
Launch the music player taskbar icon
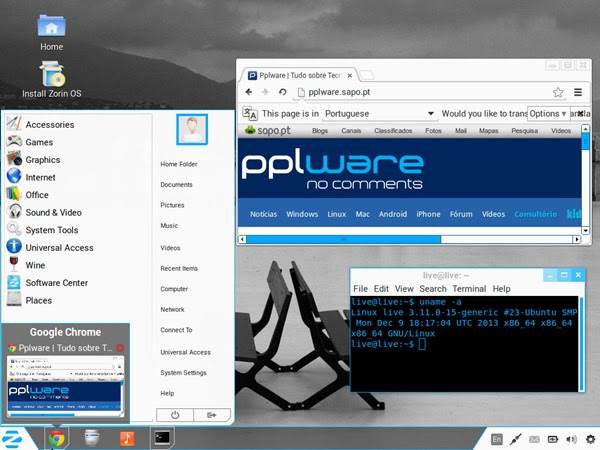pyautogui.click(x=127, y=439)
